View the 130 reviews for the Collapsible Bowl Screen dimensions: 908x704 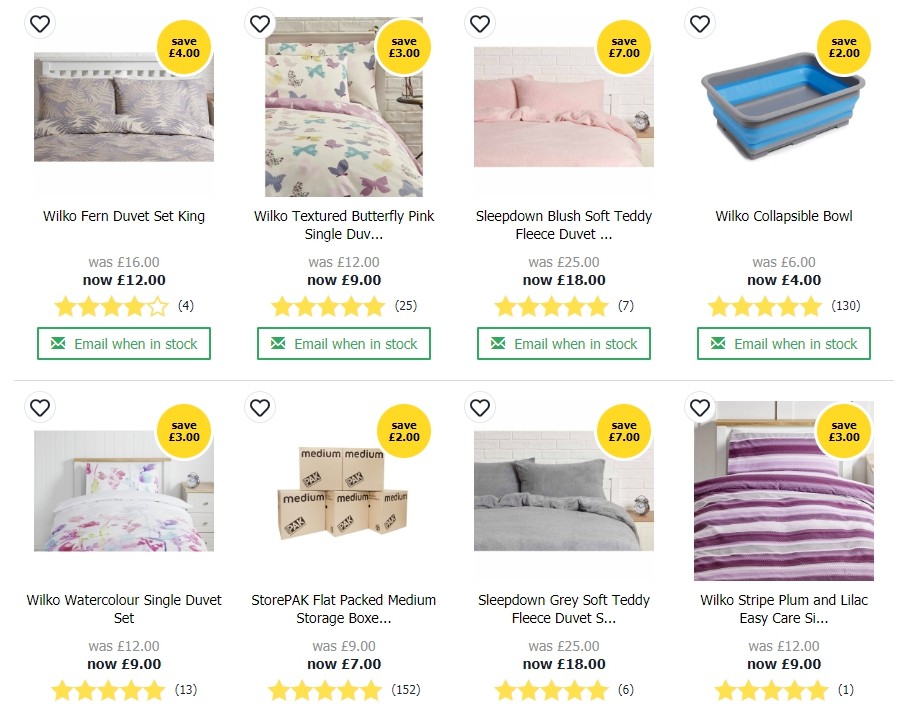[846, 306]
